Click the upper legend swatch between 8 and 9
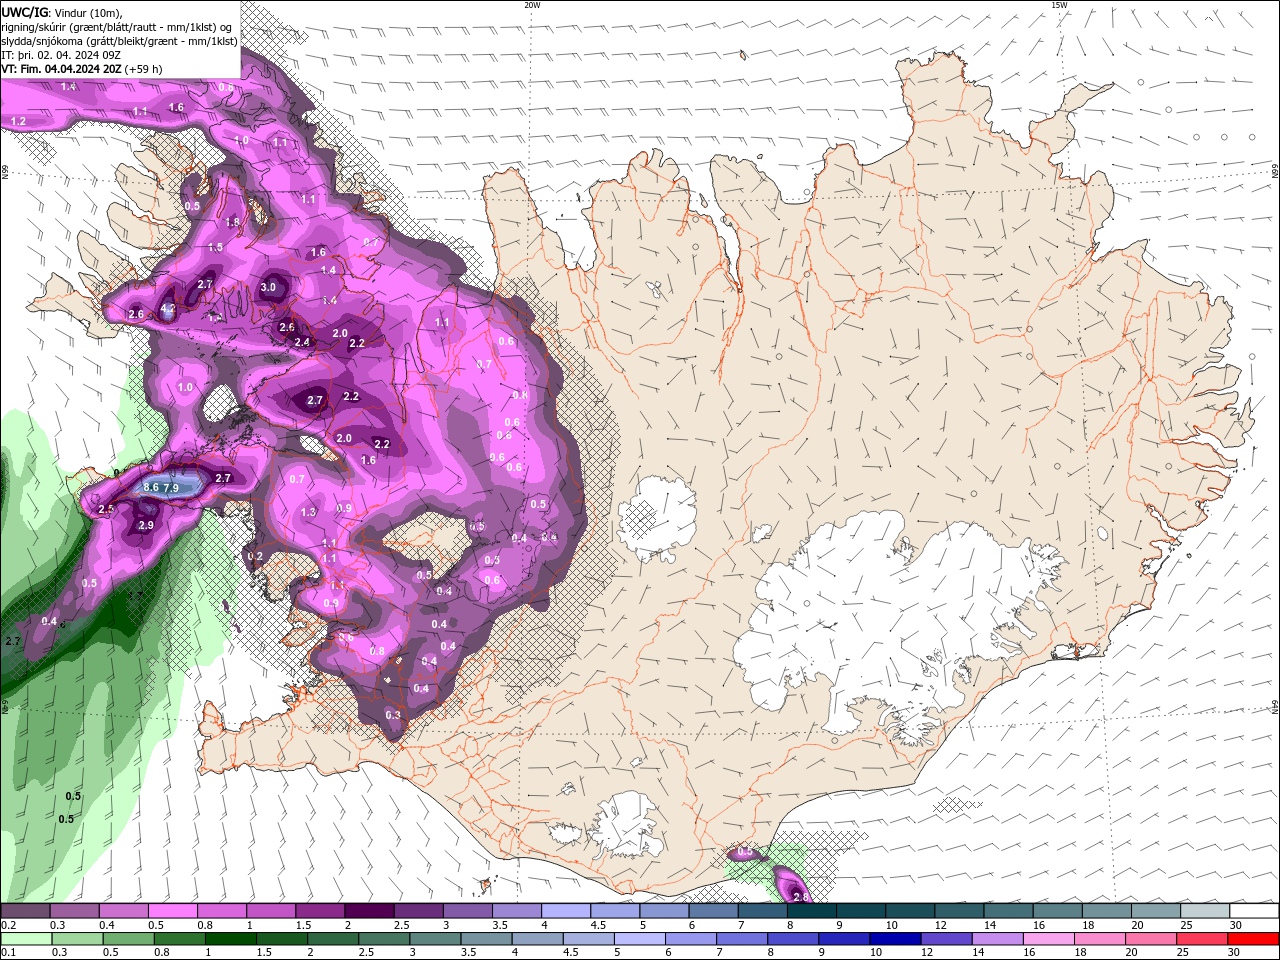Image resolution: width=1280 pixels, height=960 pixels. (811, 911)
